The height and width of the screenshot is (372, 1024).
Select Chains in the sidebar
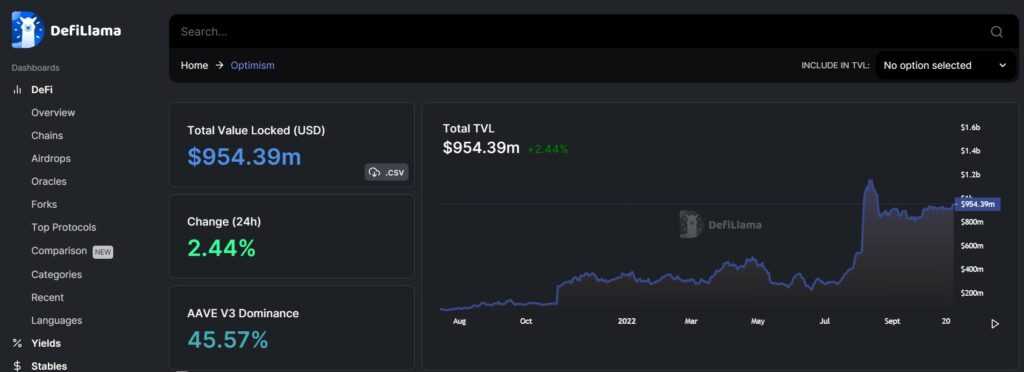(x=47, y=136)
